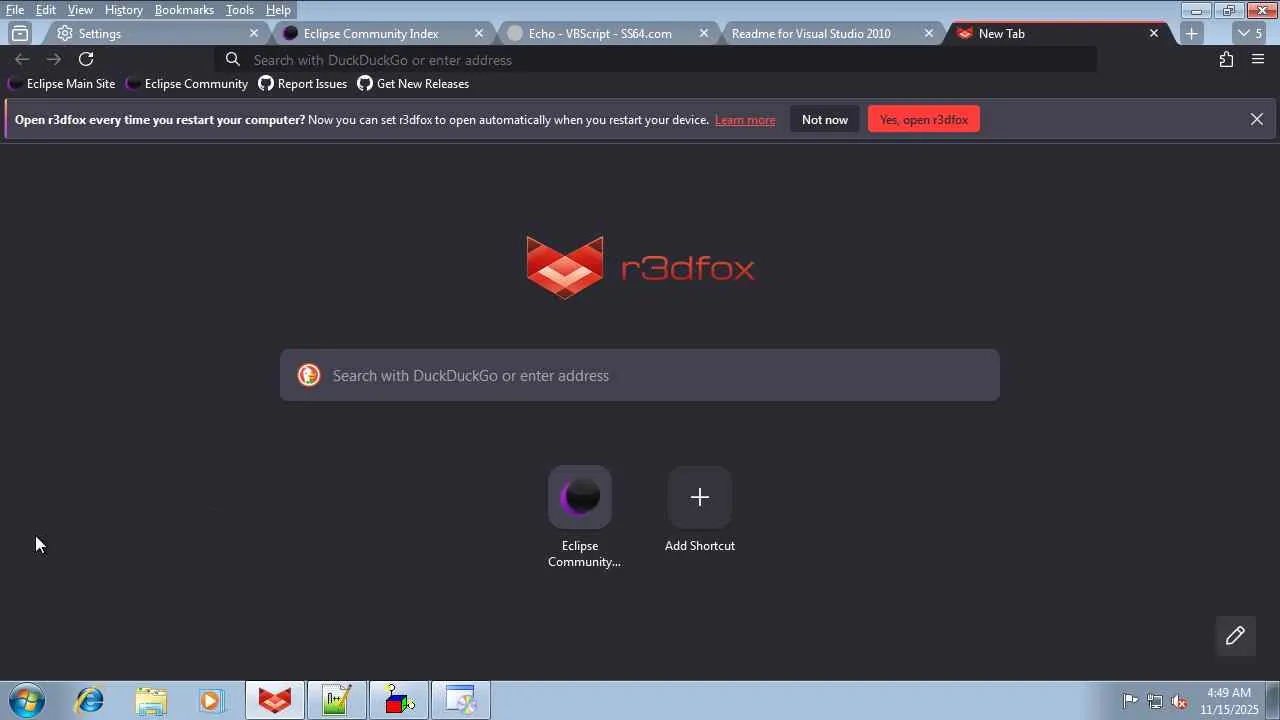This screenshot has height=720, width=1280.
Task: Open a new tab with plus button
Action: (x=1191, y=33)
